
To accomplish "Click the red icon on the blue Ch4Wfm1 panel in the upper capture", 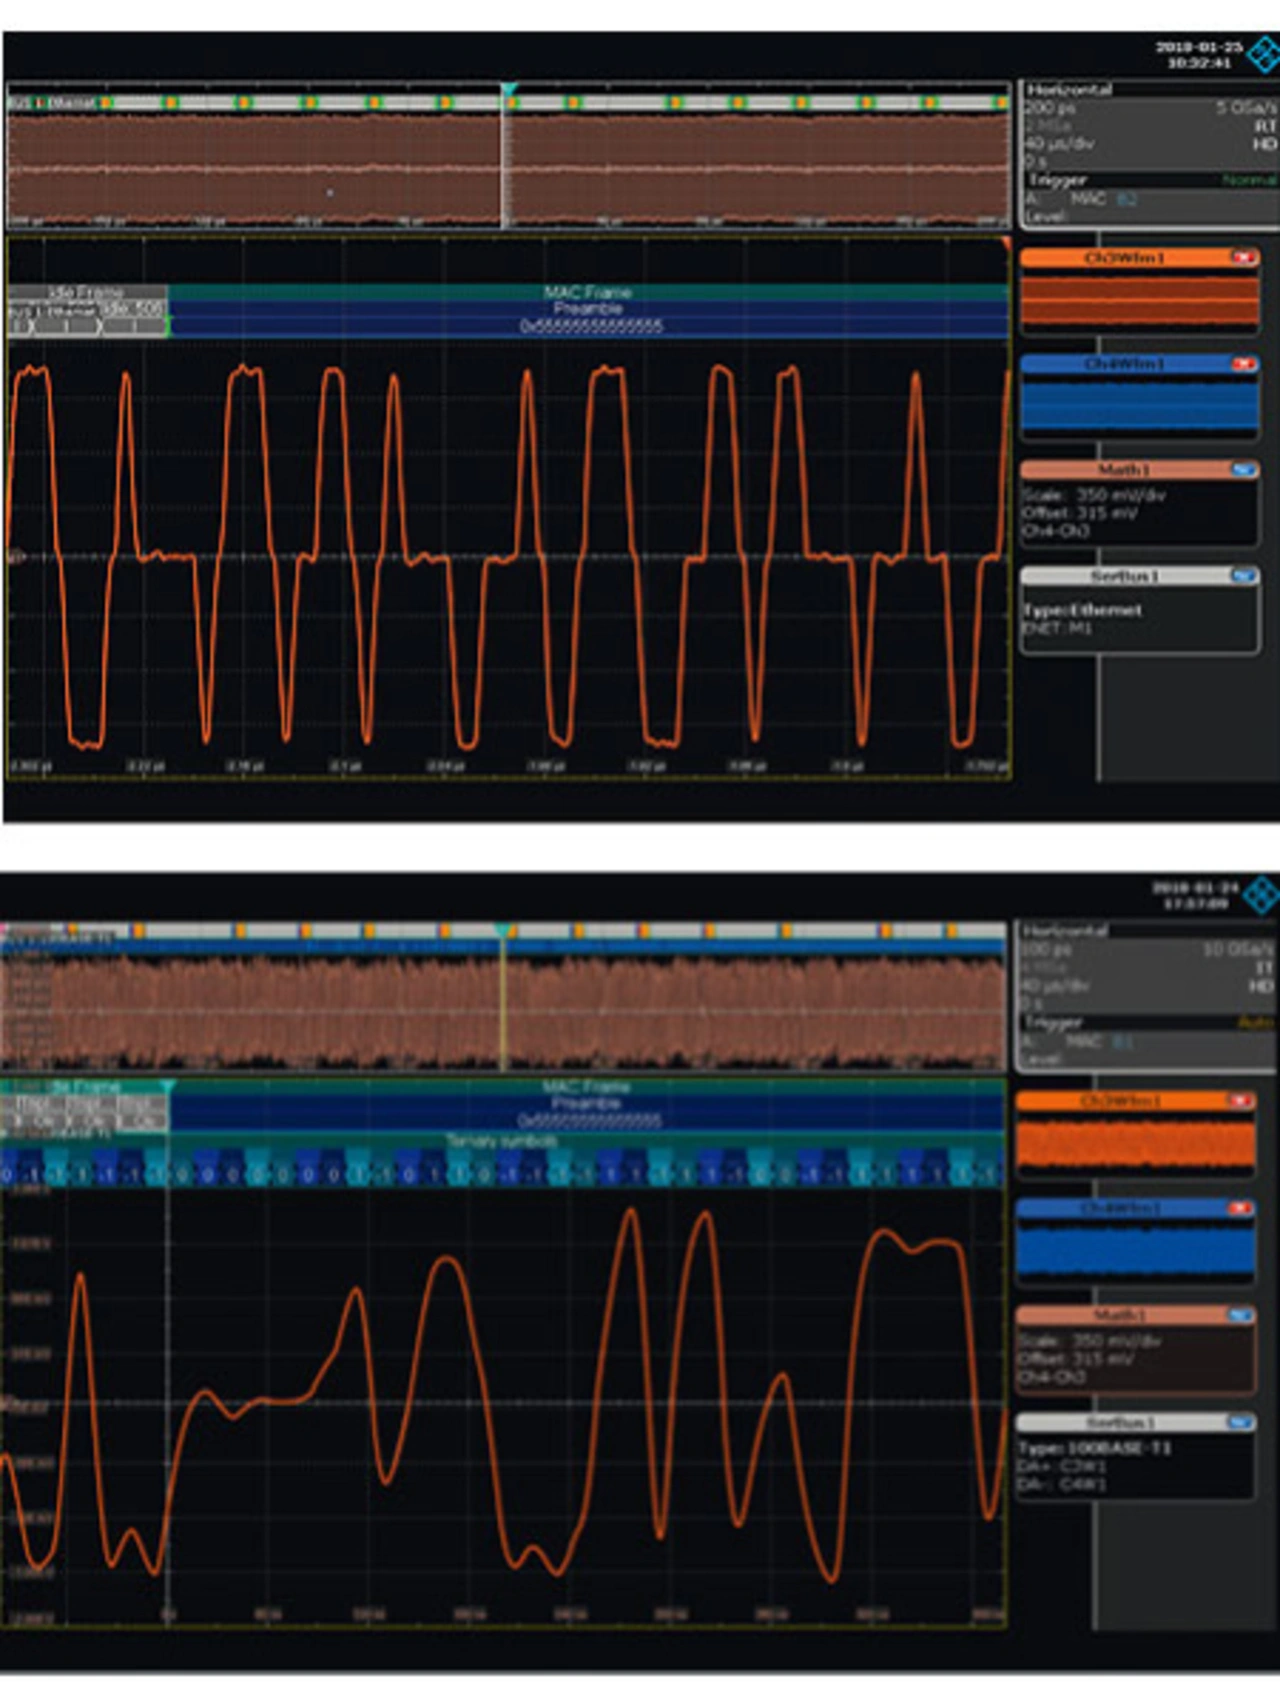I will (x=1243, y=364).
